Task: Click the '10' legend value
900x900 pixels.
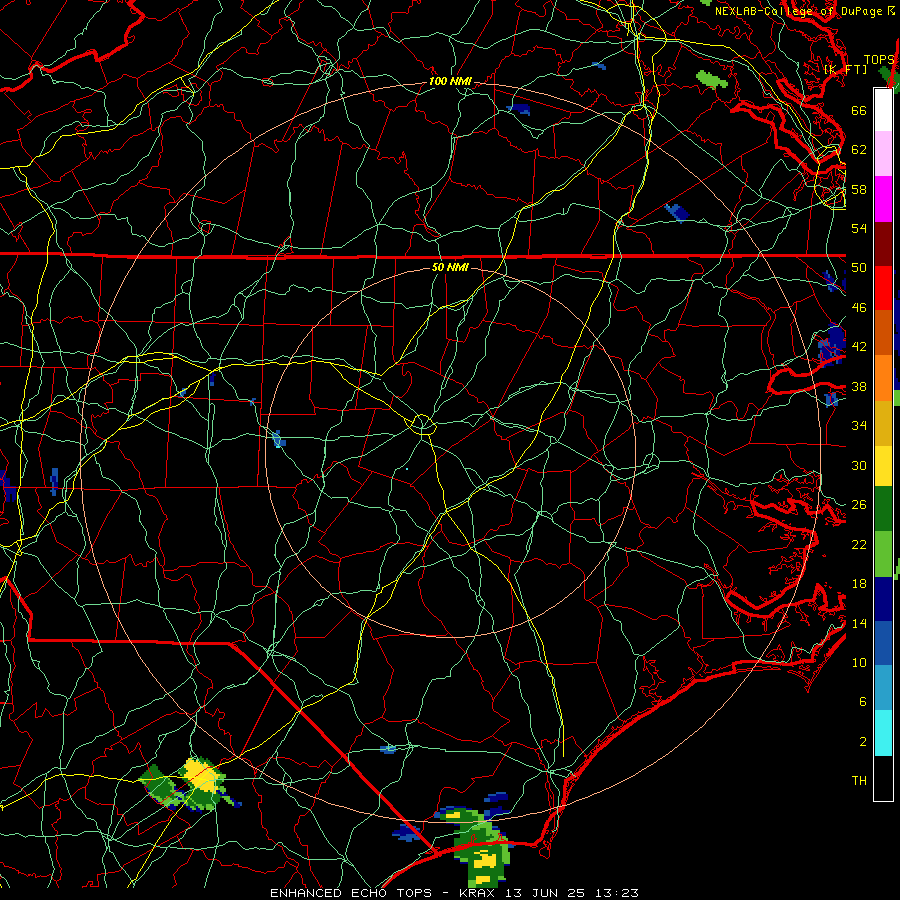Action: (859, 662)
